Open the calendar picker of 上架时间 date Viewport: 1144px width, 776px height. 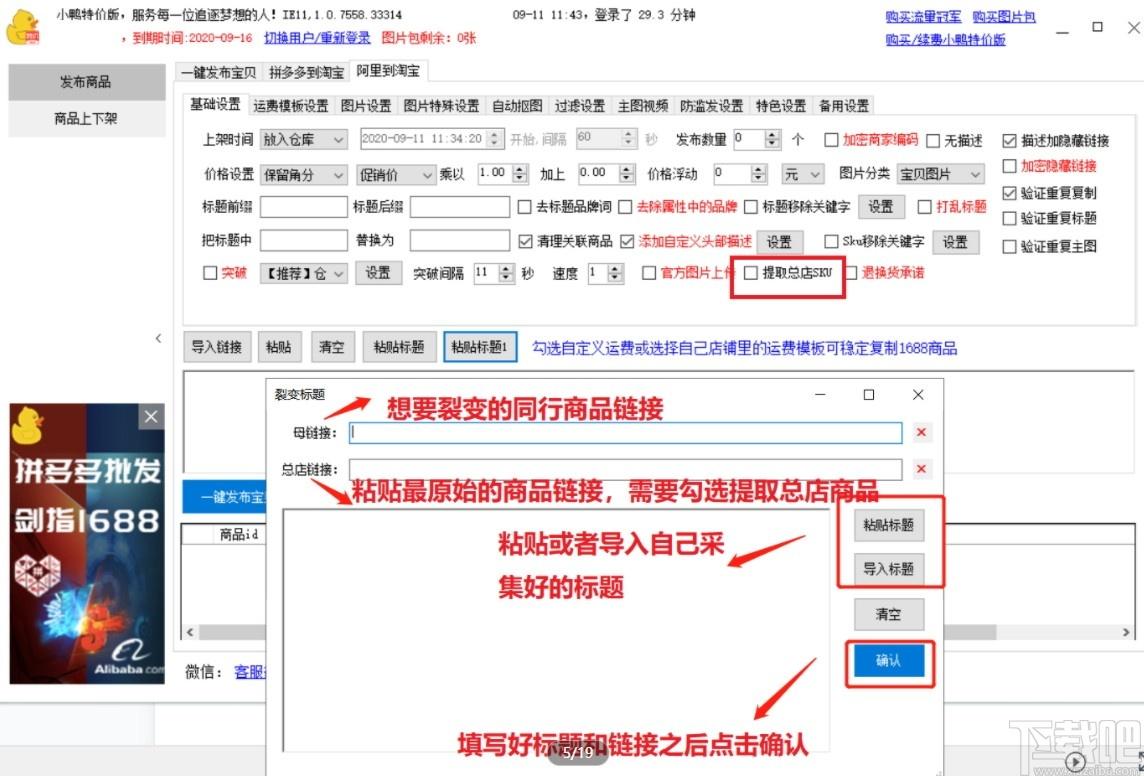click(x=495, y=139)
